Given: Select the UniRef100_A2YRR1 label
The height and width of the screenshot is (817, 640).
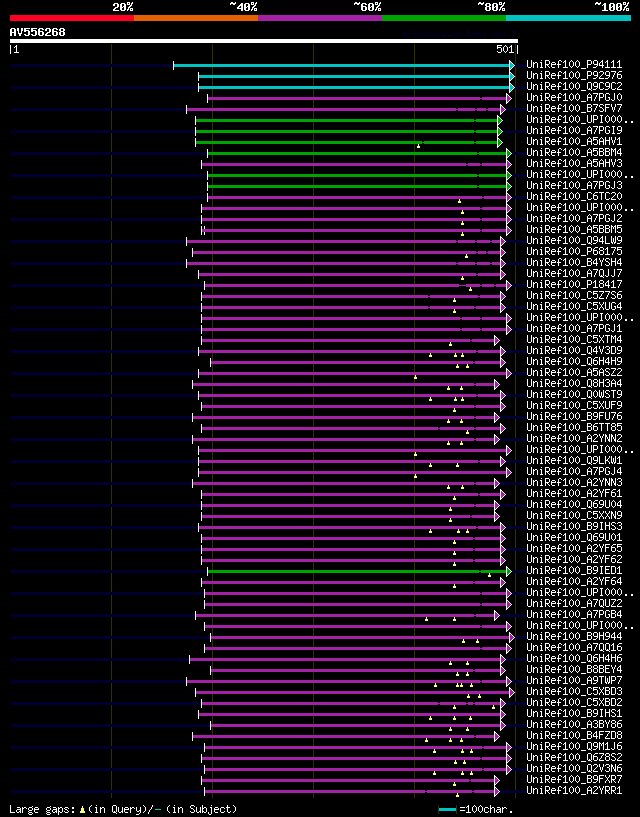Looking at the screenshot, I should point(574,791).
